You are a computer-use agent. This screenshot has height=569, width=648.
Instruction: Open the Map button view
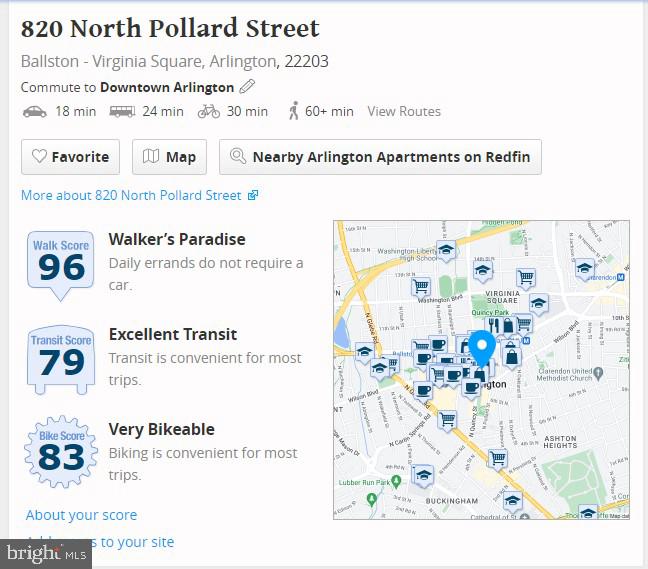[169, 157]
